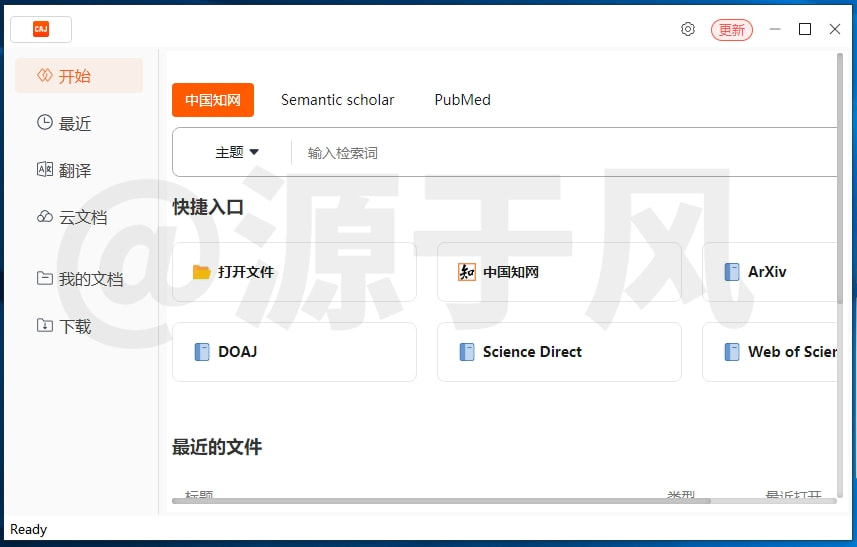Click the clock icon beside 最近

(45, 122)
